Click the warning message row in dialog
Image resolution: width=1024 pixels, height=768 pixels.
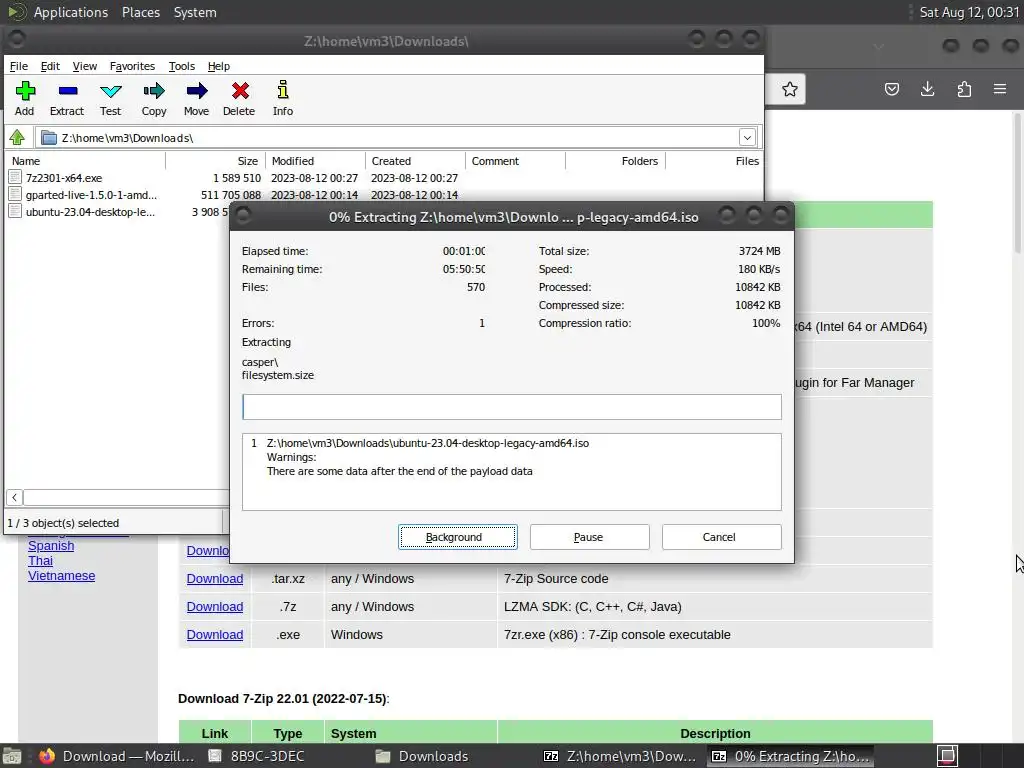coord(400,471)
